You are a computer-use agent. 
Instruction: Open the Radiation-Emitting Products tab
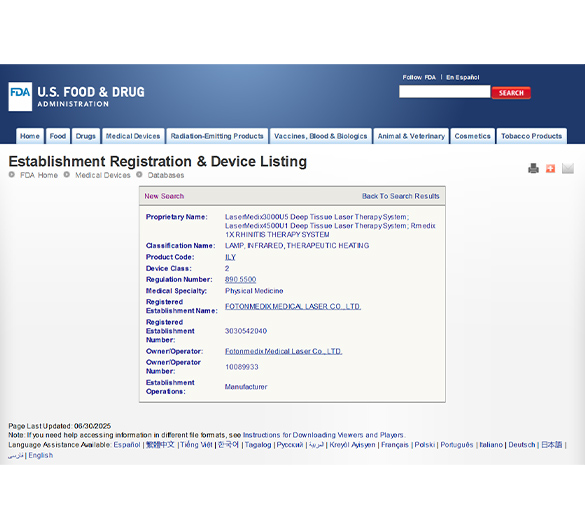(x=217, y=136)
